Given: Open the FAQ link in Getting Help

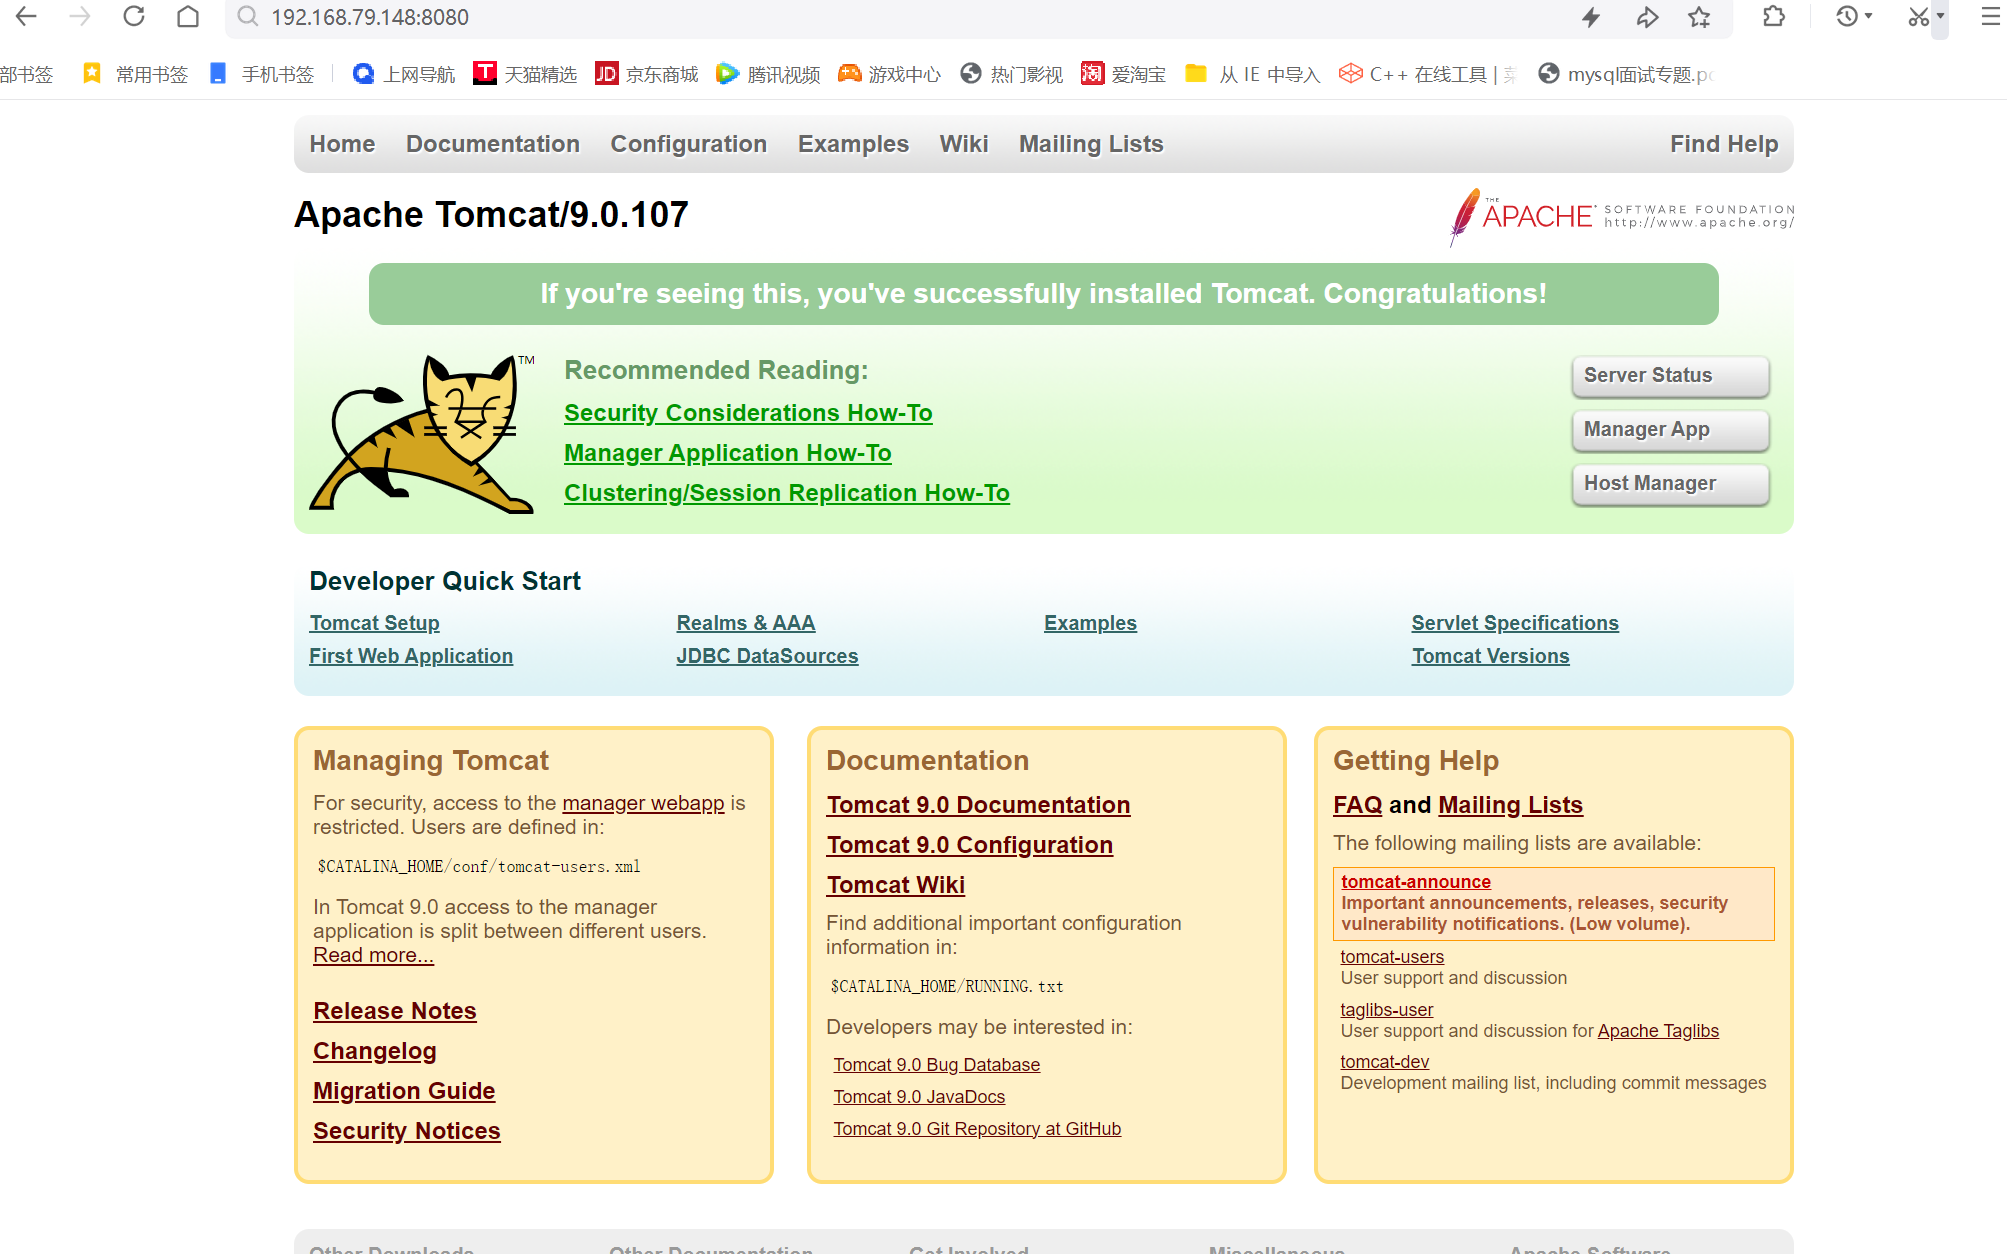Looking at the screenshot, I should point(1358,805).
